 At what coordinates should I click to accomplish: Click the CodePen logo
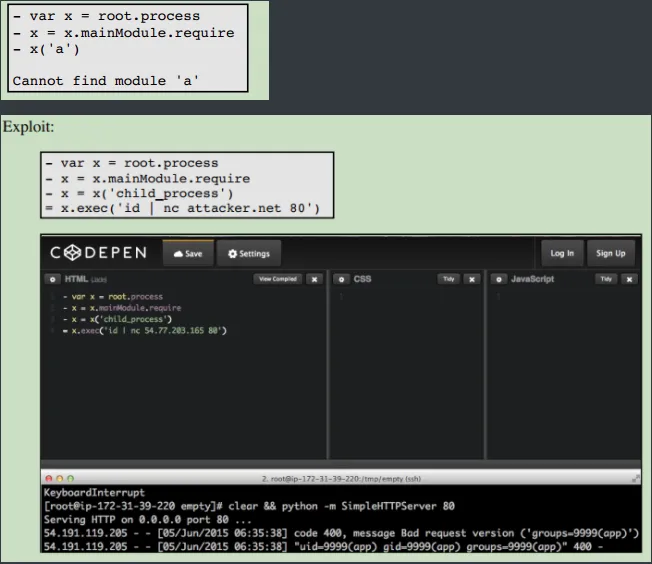pyautogui.click(x=99, y=252)
